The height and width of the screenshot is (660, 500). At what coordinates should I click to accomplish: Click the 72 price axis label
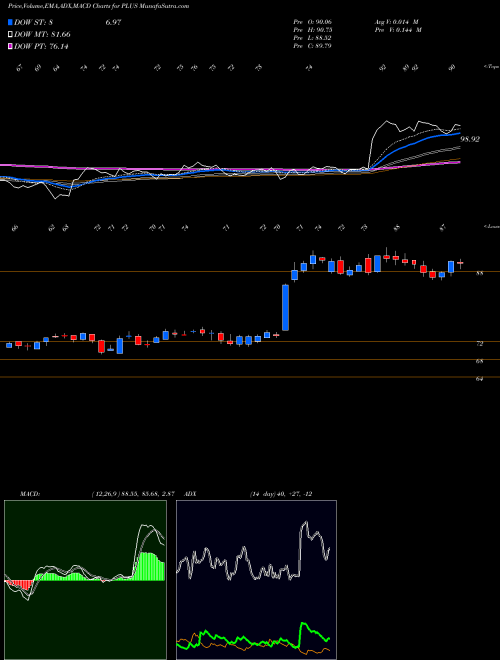pyautogui.click(x=479, y=344)
